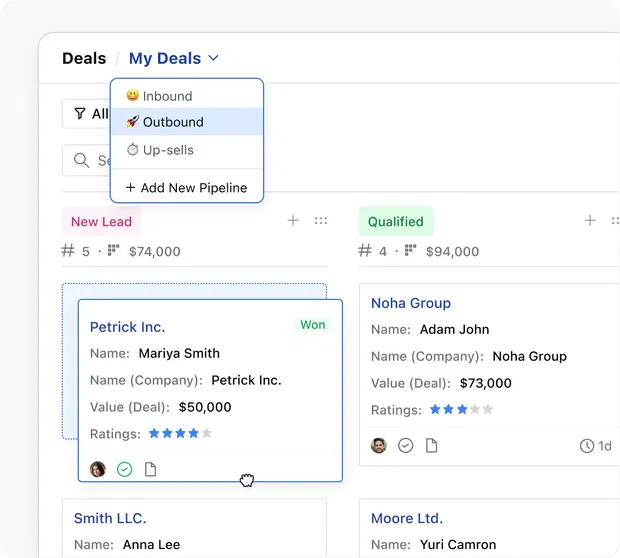Click Qualified deal count hash icon
Image resolution: width=620 pixels, height=558 pixels.
[365, 251]
